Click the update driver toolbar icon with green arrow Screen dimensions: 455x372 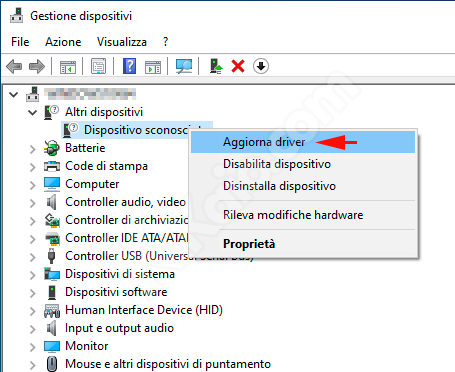click(216, 66)
